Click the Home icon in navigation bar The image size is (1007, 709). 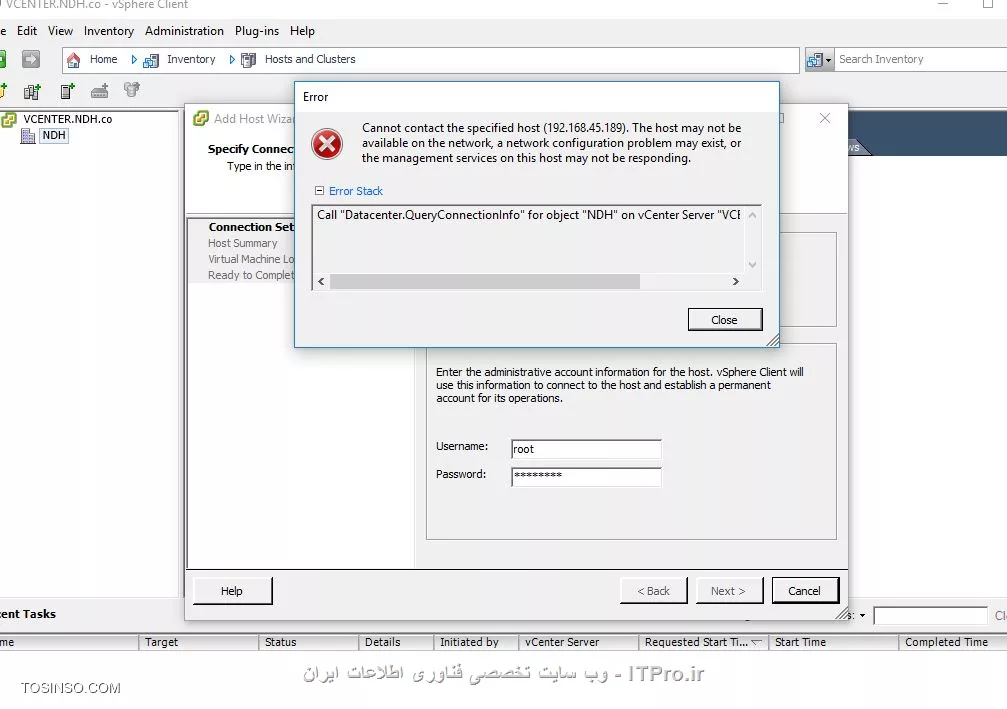point(74,60)
